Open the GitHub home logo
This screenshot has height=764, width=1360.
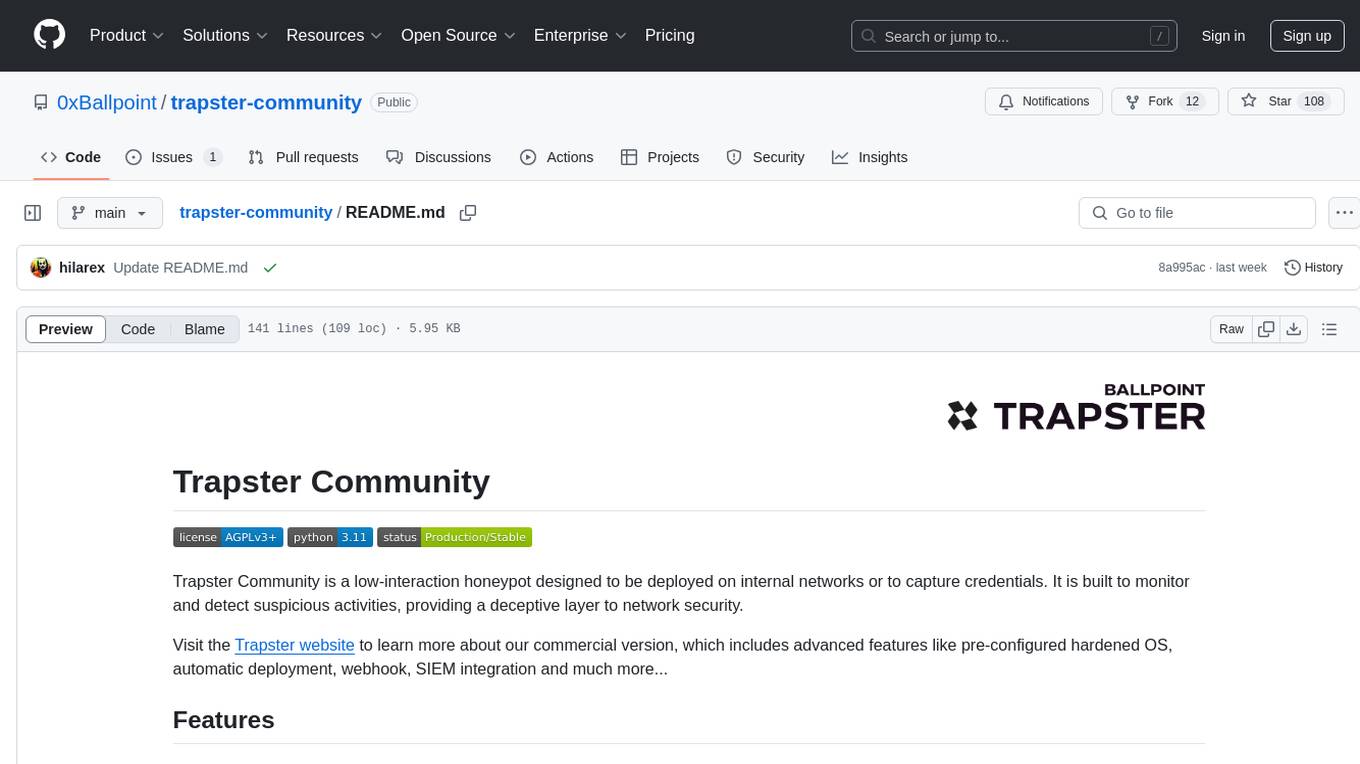pos(49,35)
